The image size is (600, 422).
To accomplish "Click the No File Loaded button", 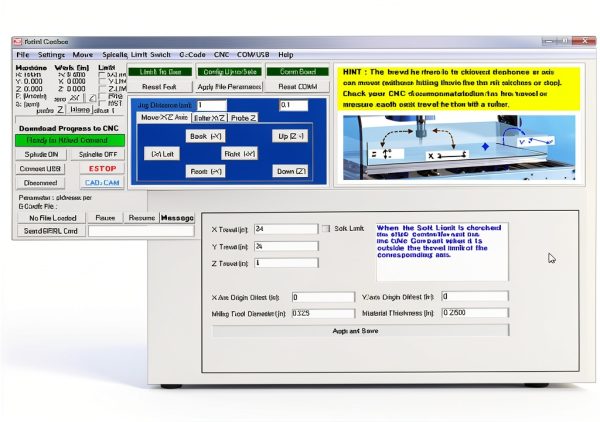I will [x=52, y=218].
